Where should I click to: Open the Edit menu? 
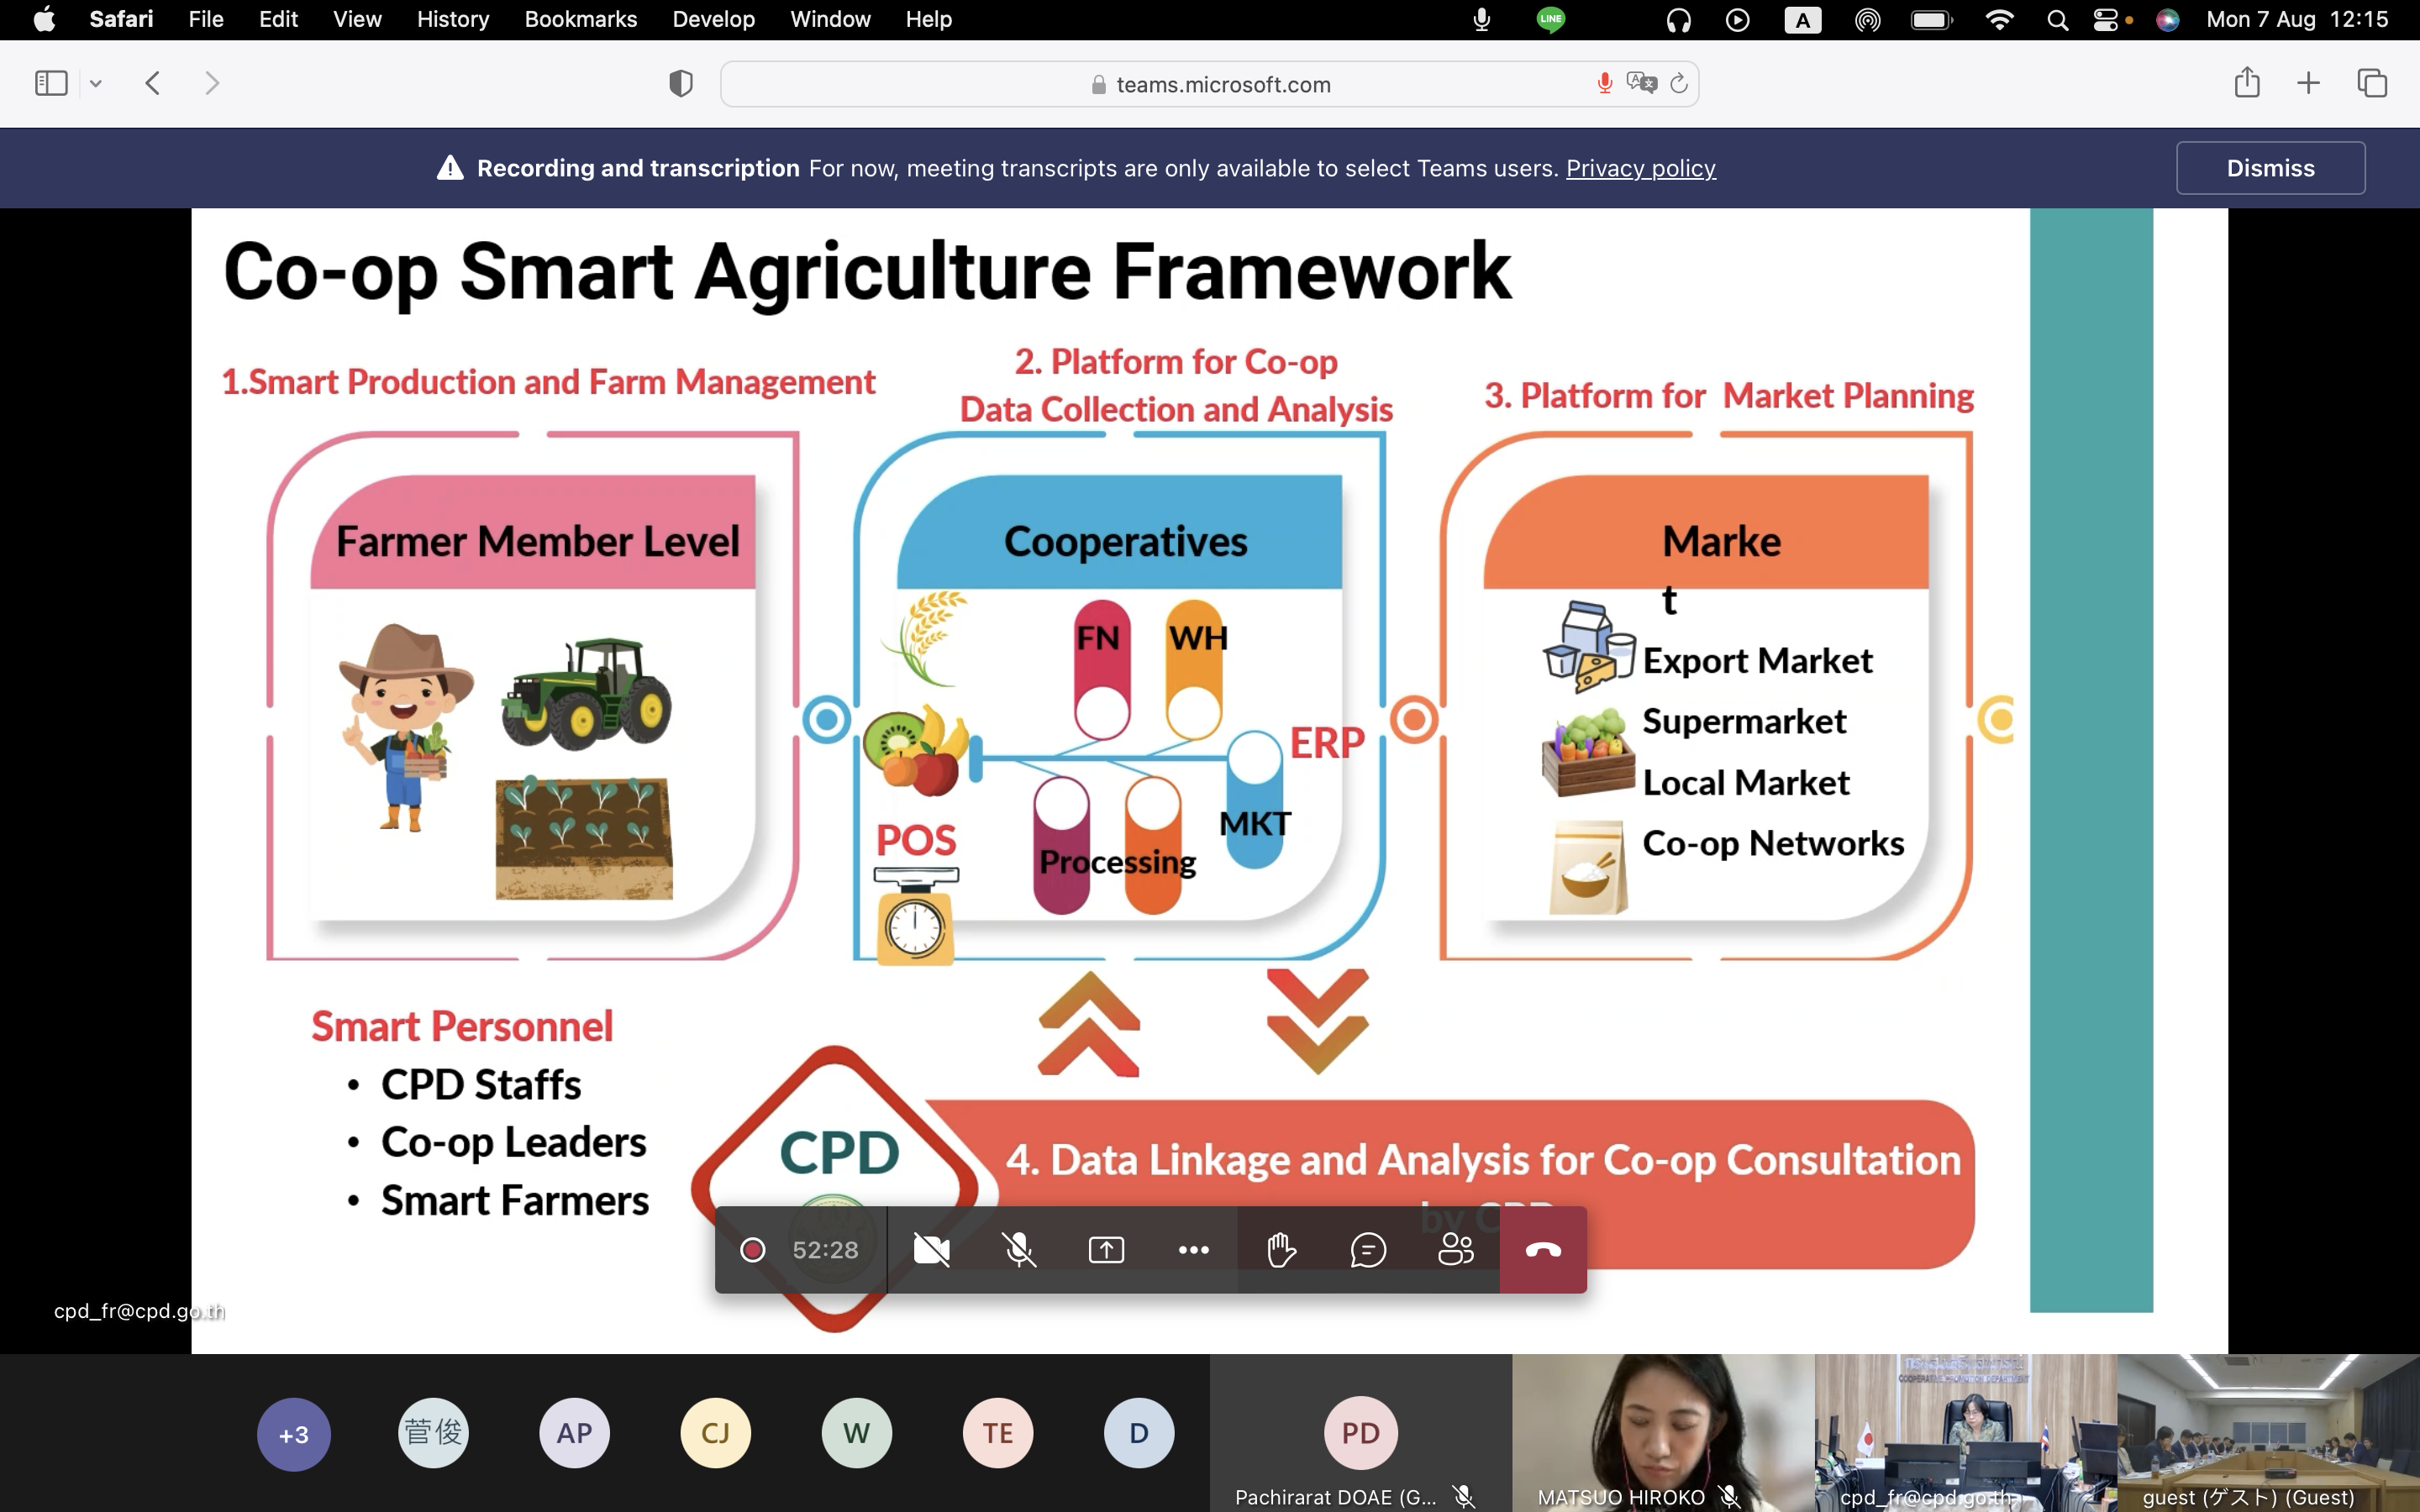[x=278, y=19]
